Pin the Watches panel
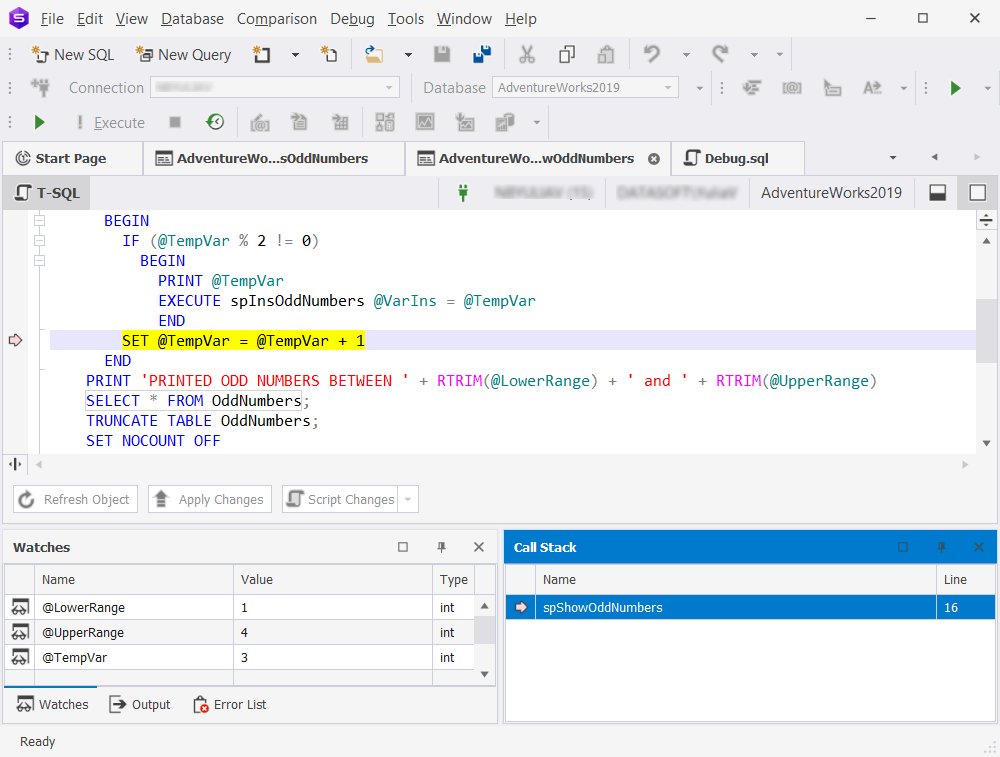 coord(441,547)
